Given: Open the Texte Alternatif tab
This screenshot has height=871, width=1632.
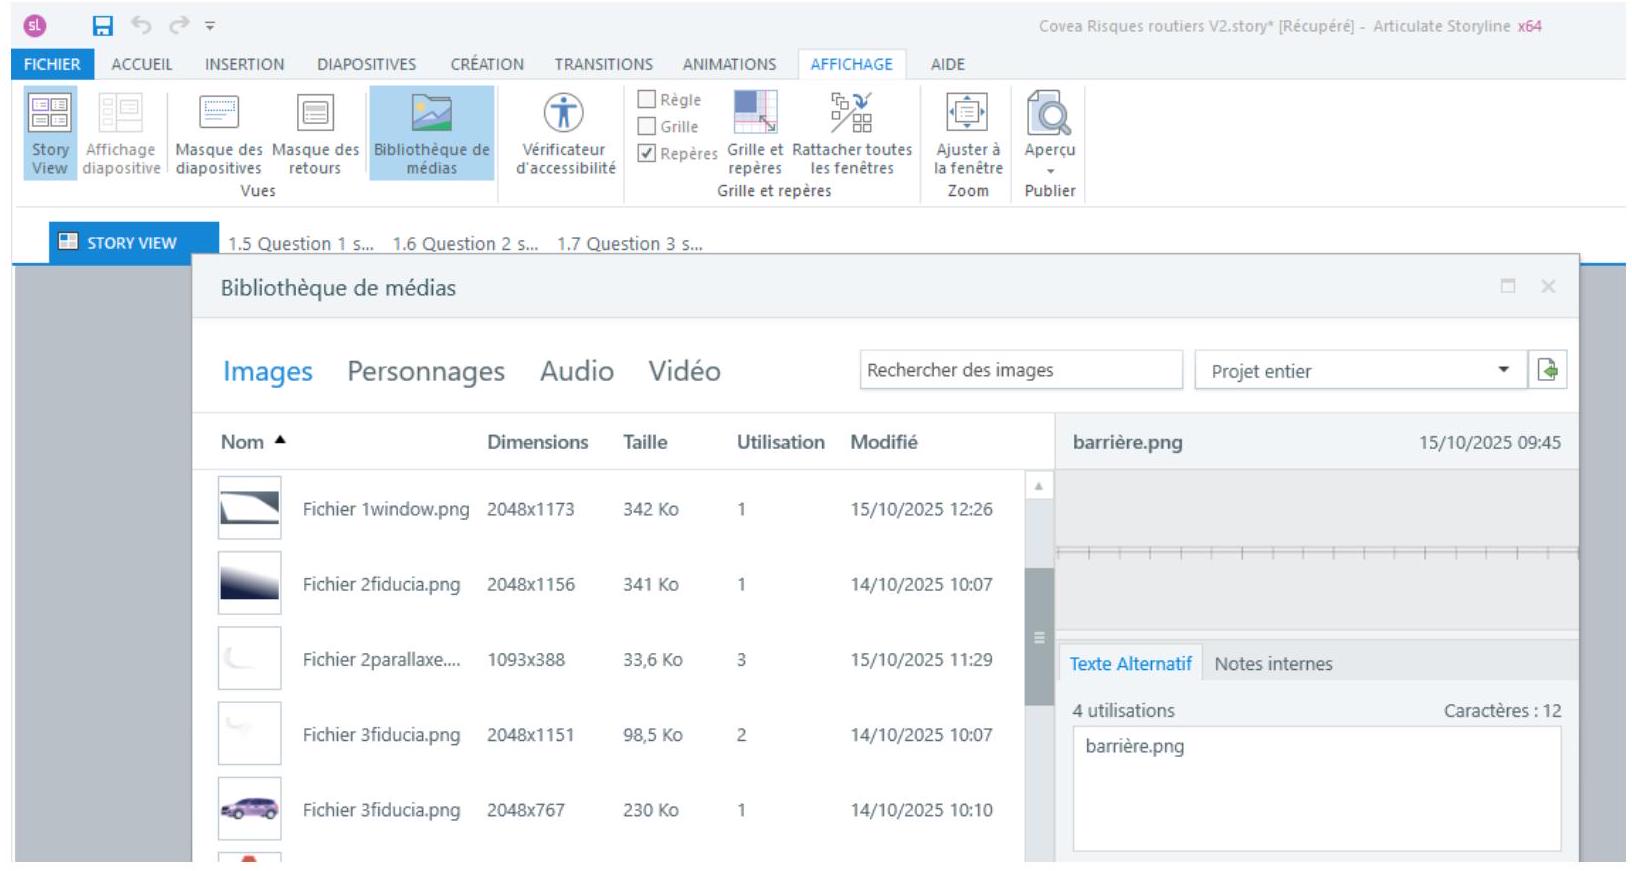Looking at the screenshot, I should tap(1131, 664).
